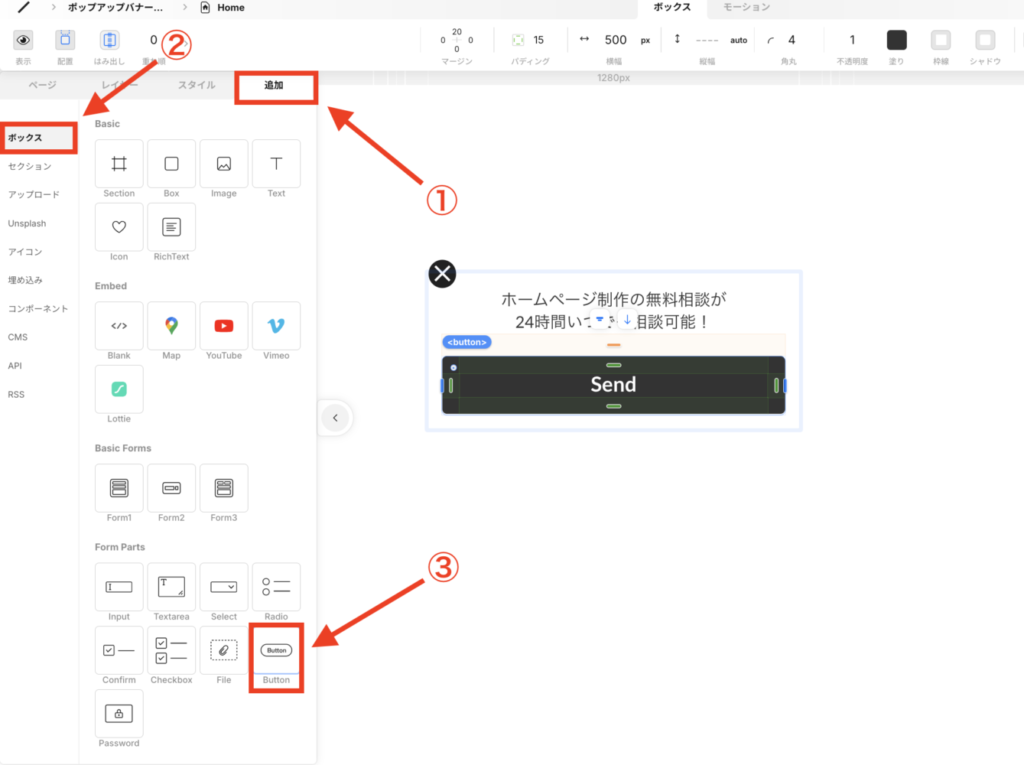Open アップロード category in sidebar
This screenshot has width=1024, height=765.
34,195
